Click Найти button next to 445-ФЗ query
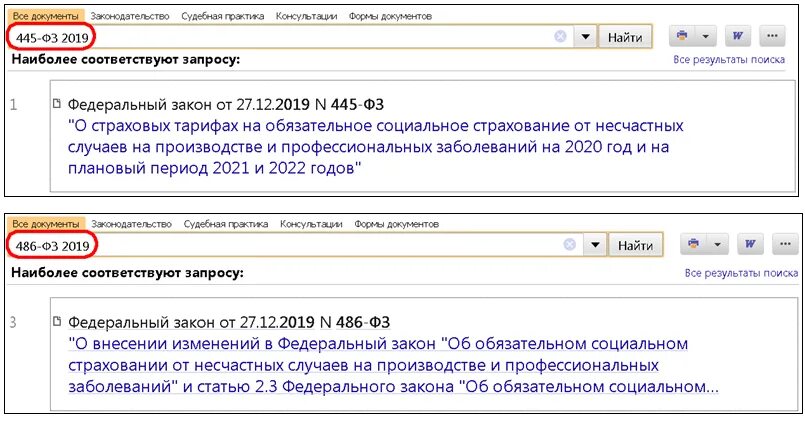The height and width of the screenshot is (422, 805). tap(625, 37)
